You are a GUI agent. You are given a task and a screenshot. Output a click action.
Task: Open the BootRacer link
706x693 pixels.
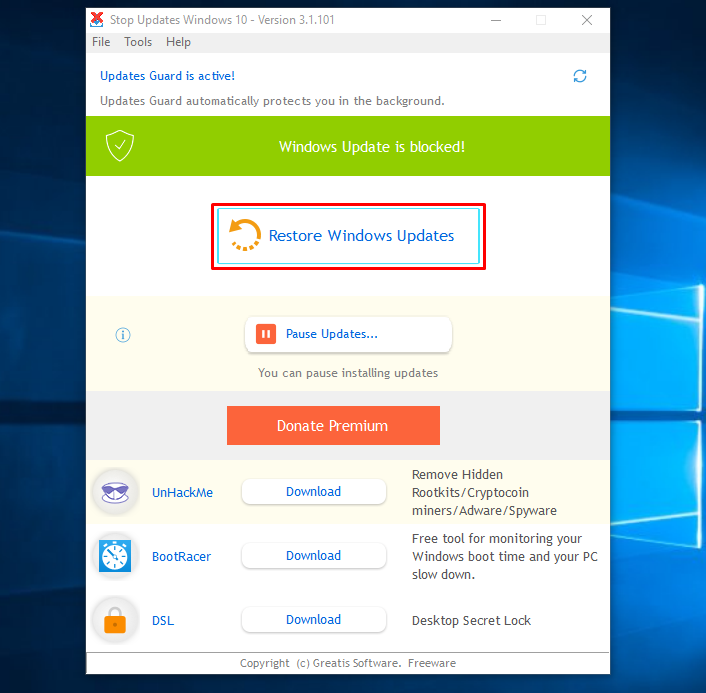(x=181, y=557)
